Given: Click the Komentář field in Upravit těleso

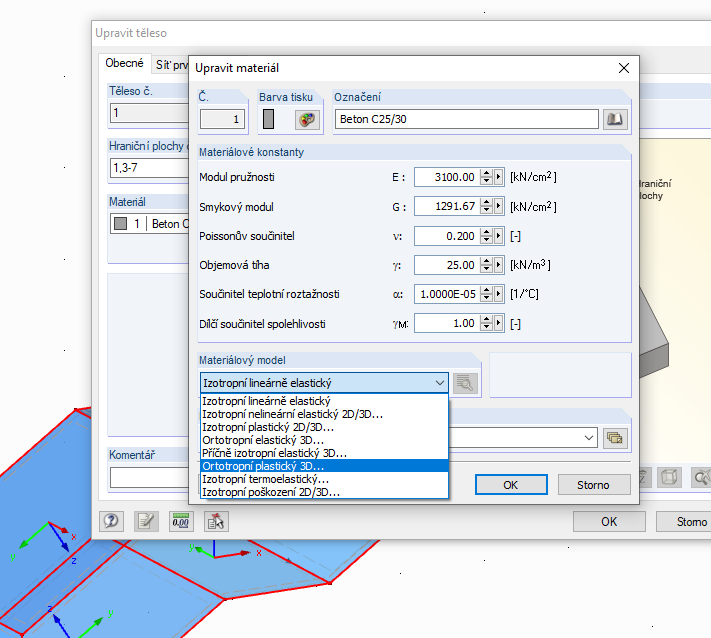Looking at the screenshot, I should tap(149, 477).
